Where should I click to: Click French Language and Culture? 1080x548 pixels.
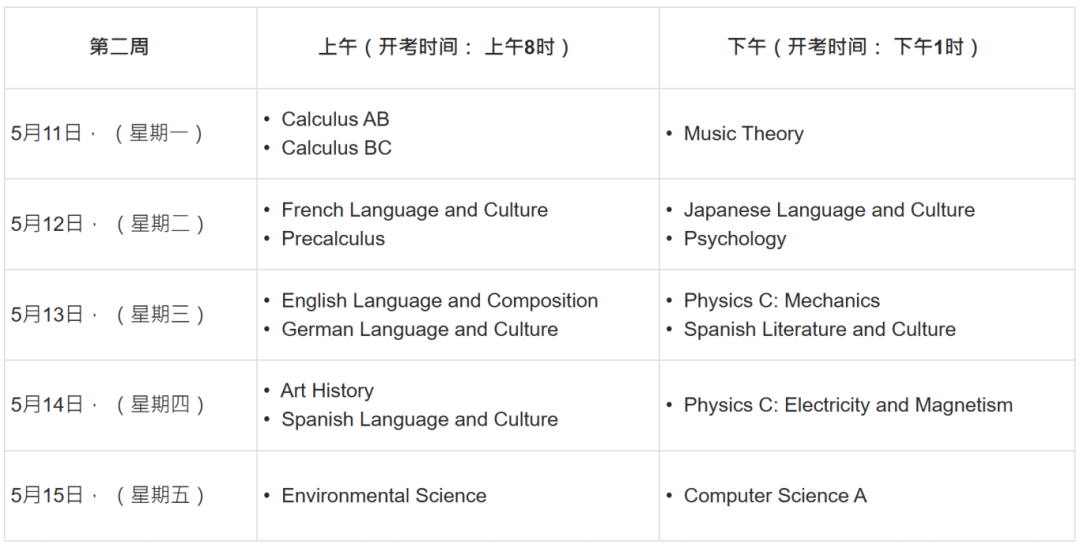point(414,210)
